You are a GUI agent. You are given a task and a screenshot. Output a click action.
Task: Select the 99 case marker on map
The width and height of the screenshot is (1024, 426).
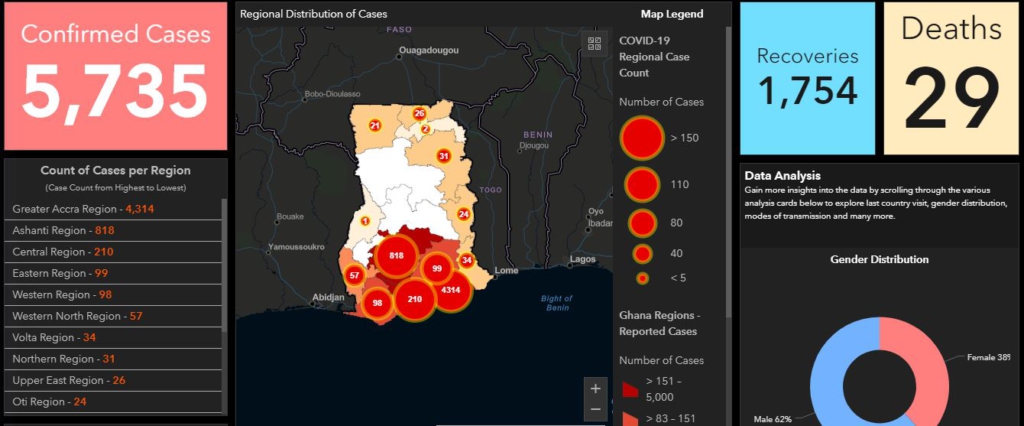pos(437,268)
